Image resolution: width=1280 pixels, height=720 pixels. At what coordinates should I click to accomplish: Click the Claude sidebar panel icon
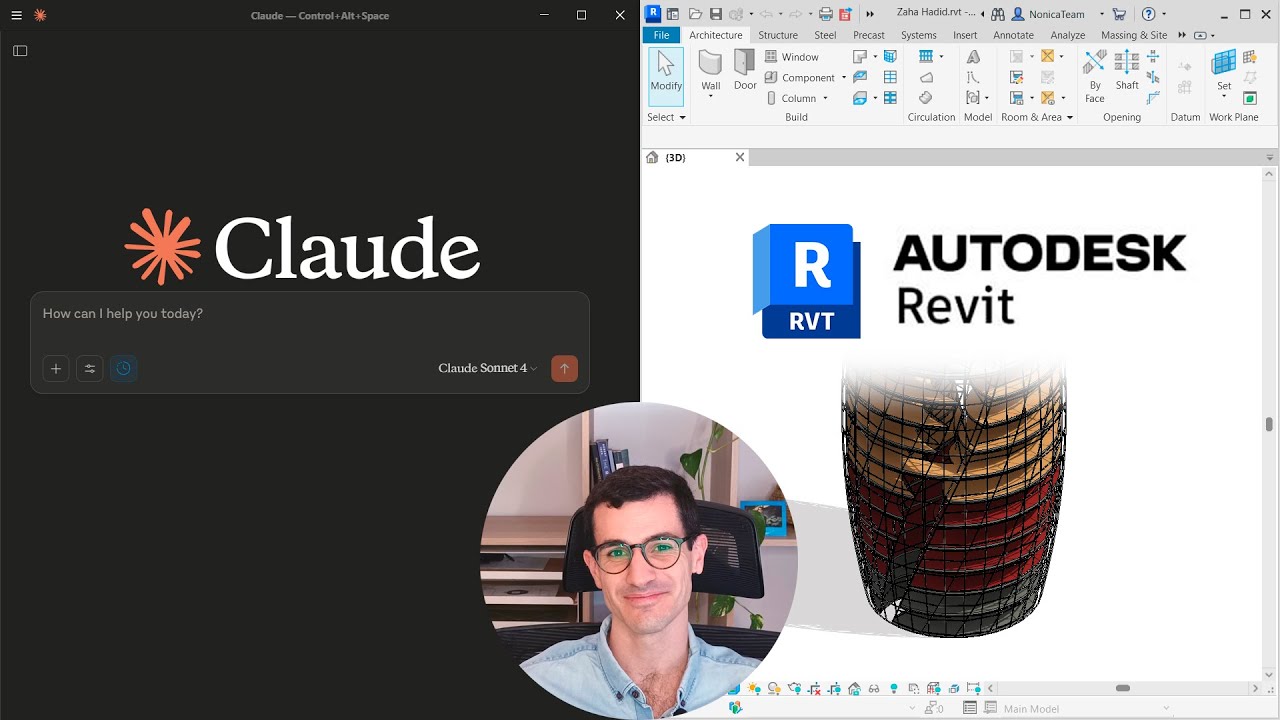pos(20,51)
